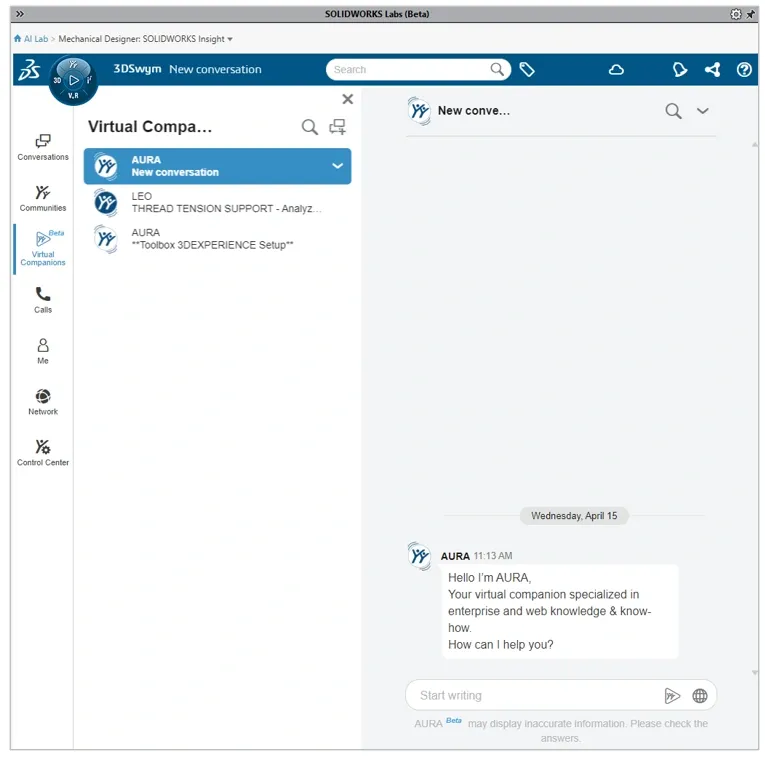765x757 pixels.
Task: Open AURA Toolbox 3DEXPERIENCE Setup conversation
Action: pyautogui.click(x=217, y=239)
